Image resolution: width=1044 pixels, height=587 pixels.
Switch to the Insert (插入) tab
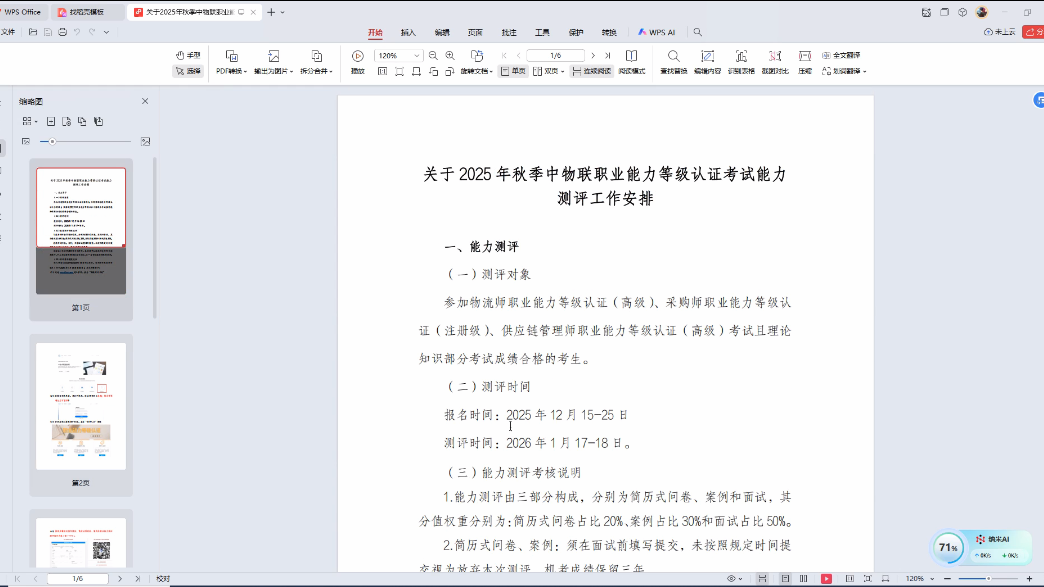[x=408, y=32]
